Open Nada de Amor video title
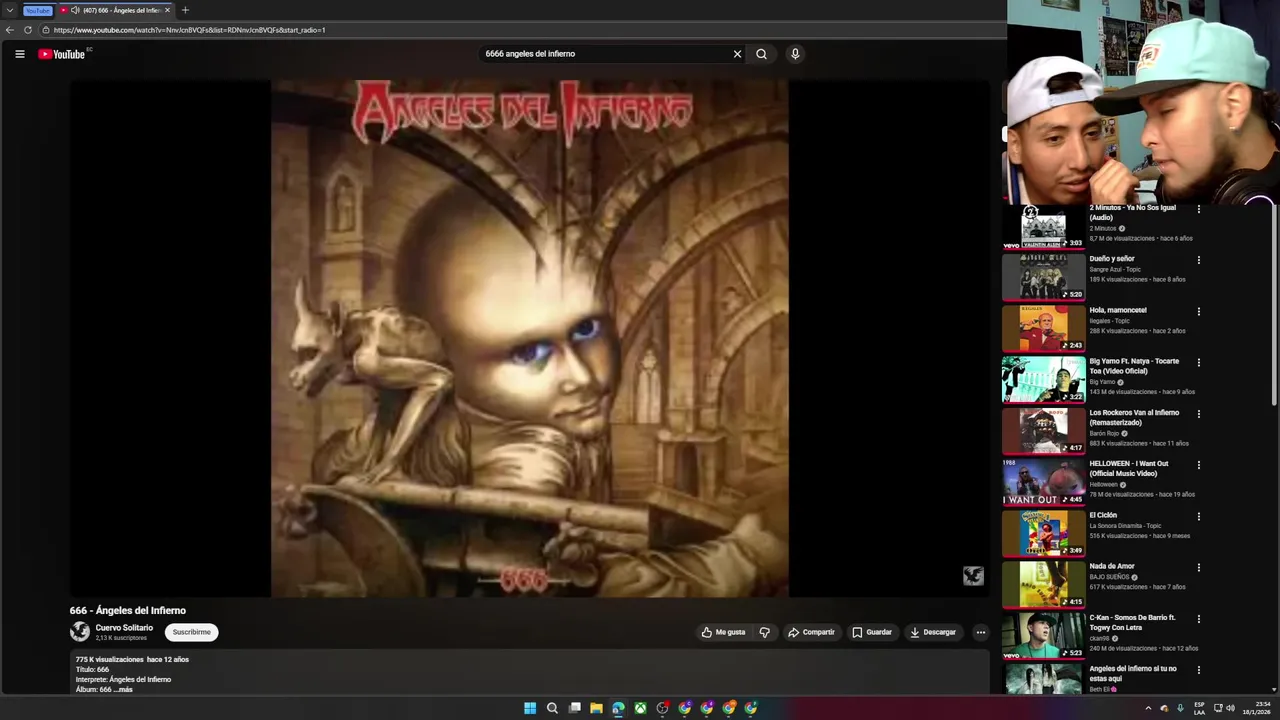 tap(1112, 566)
